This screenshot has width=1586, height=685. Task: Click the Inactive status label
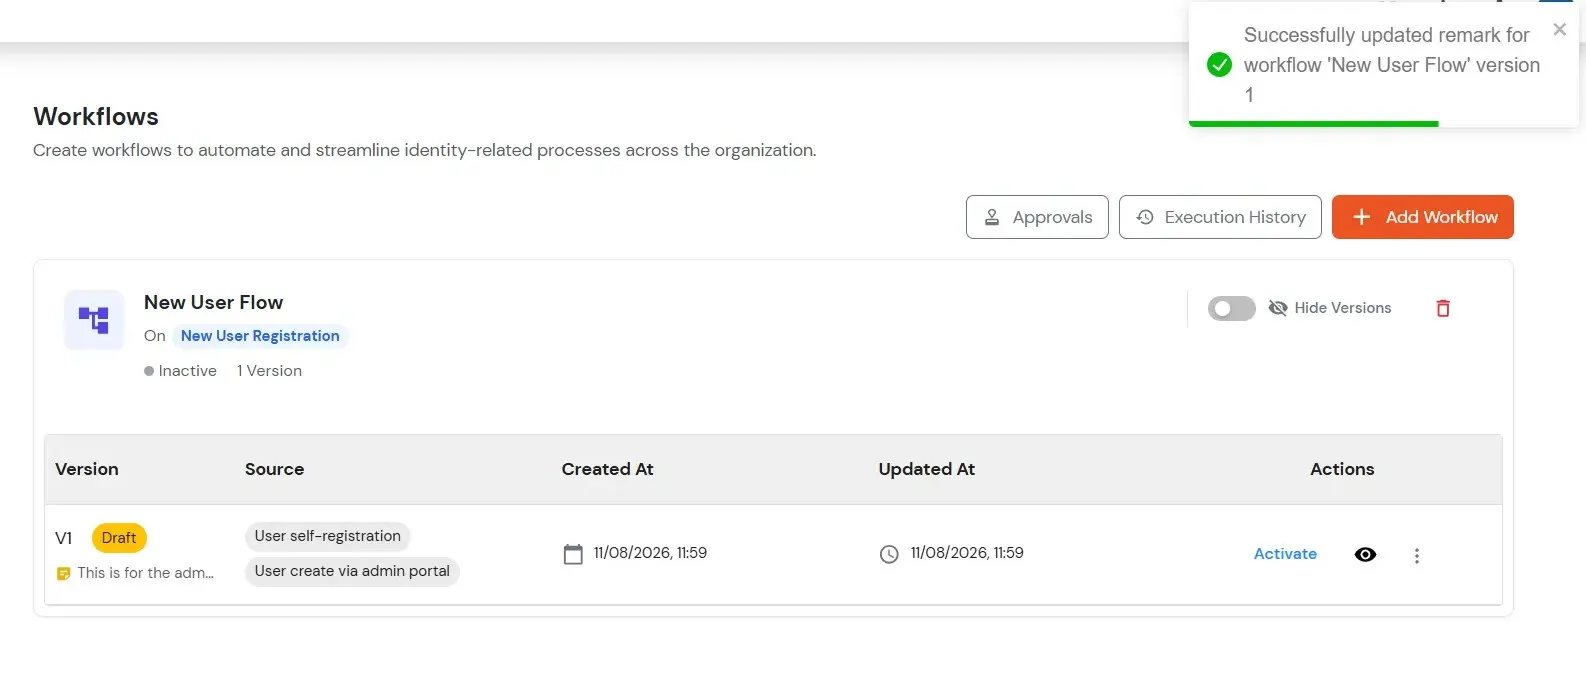coord(180,371)
